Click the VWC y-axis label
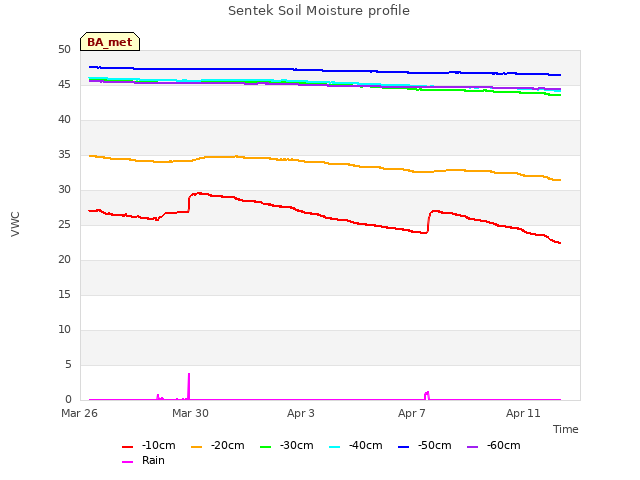This screenshot has width=640, height=480. pos(15,224)
